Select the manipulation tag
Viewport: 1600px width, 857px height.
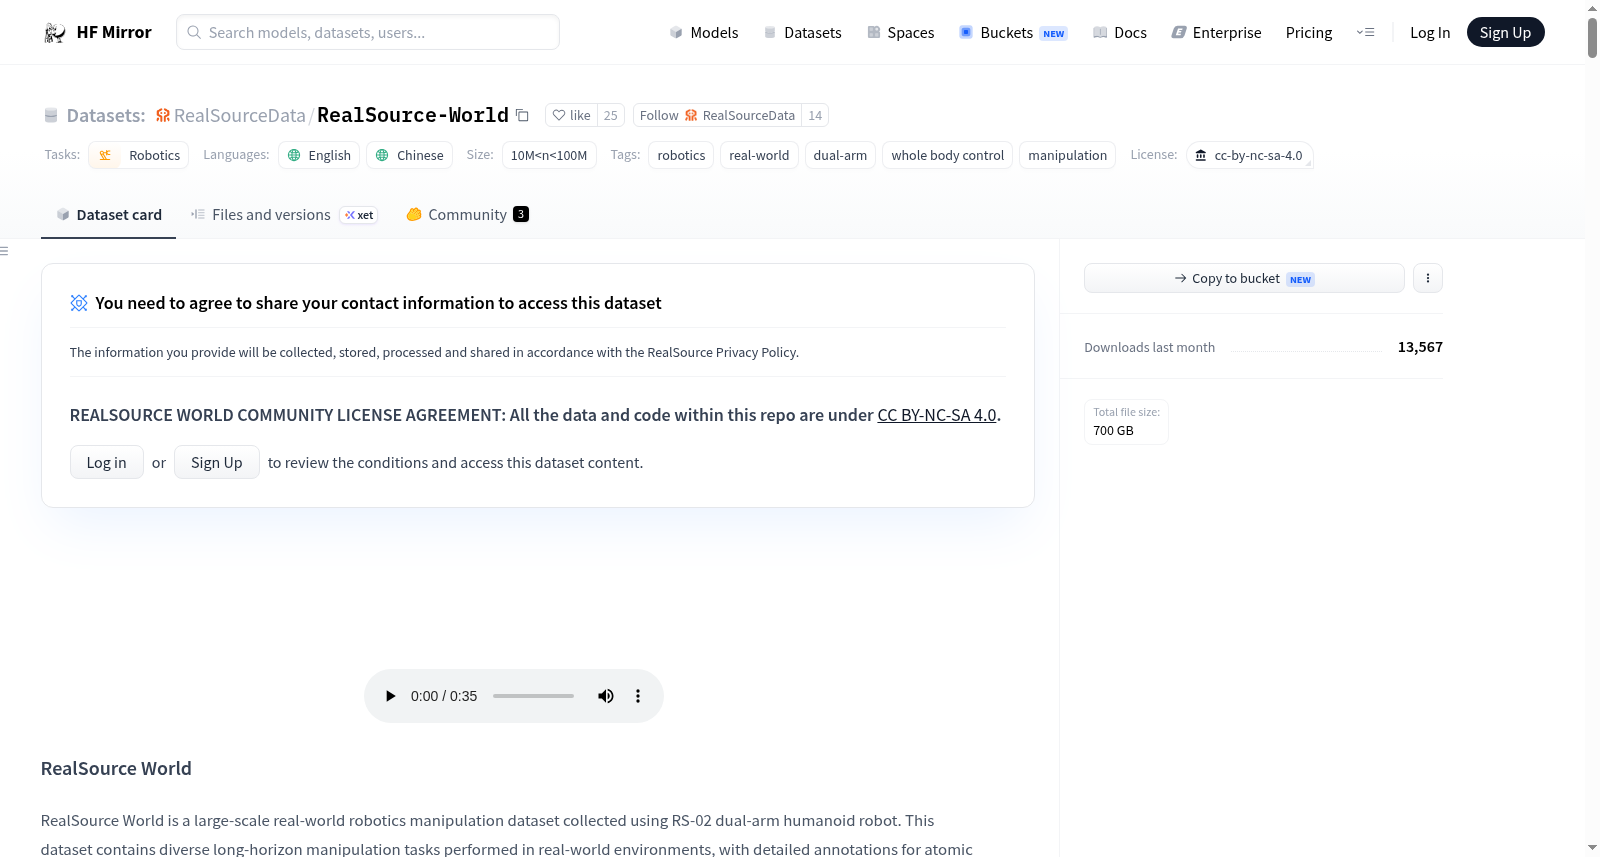1068,155
